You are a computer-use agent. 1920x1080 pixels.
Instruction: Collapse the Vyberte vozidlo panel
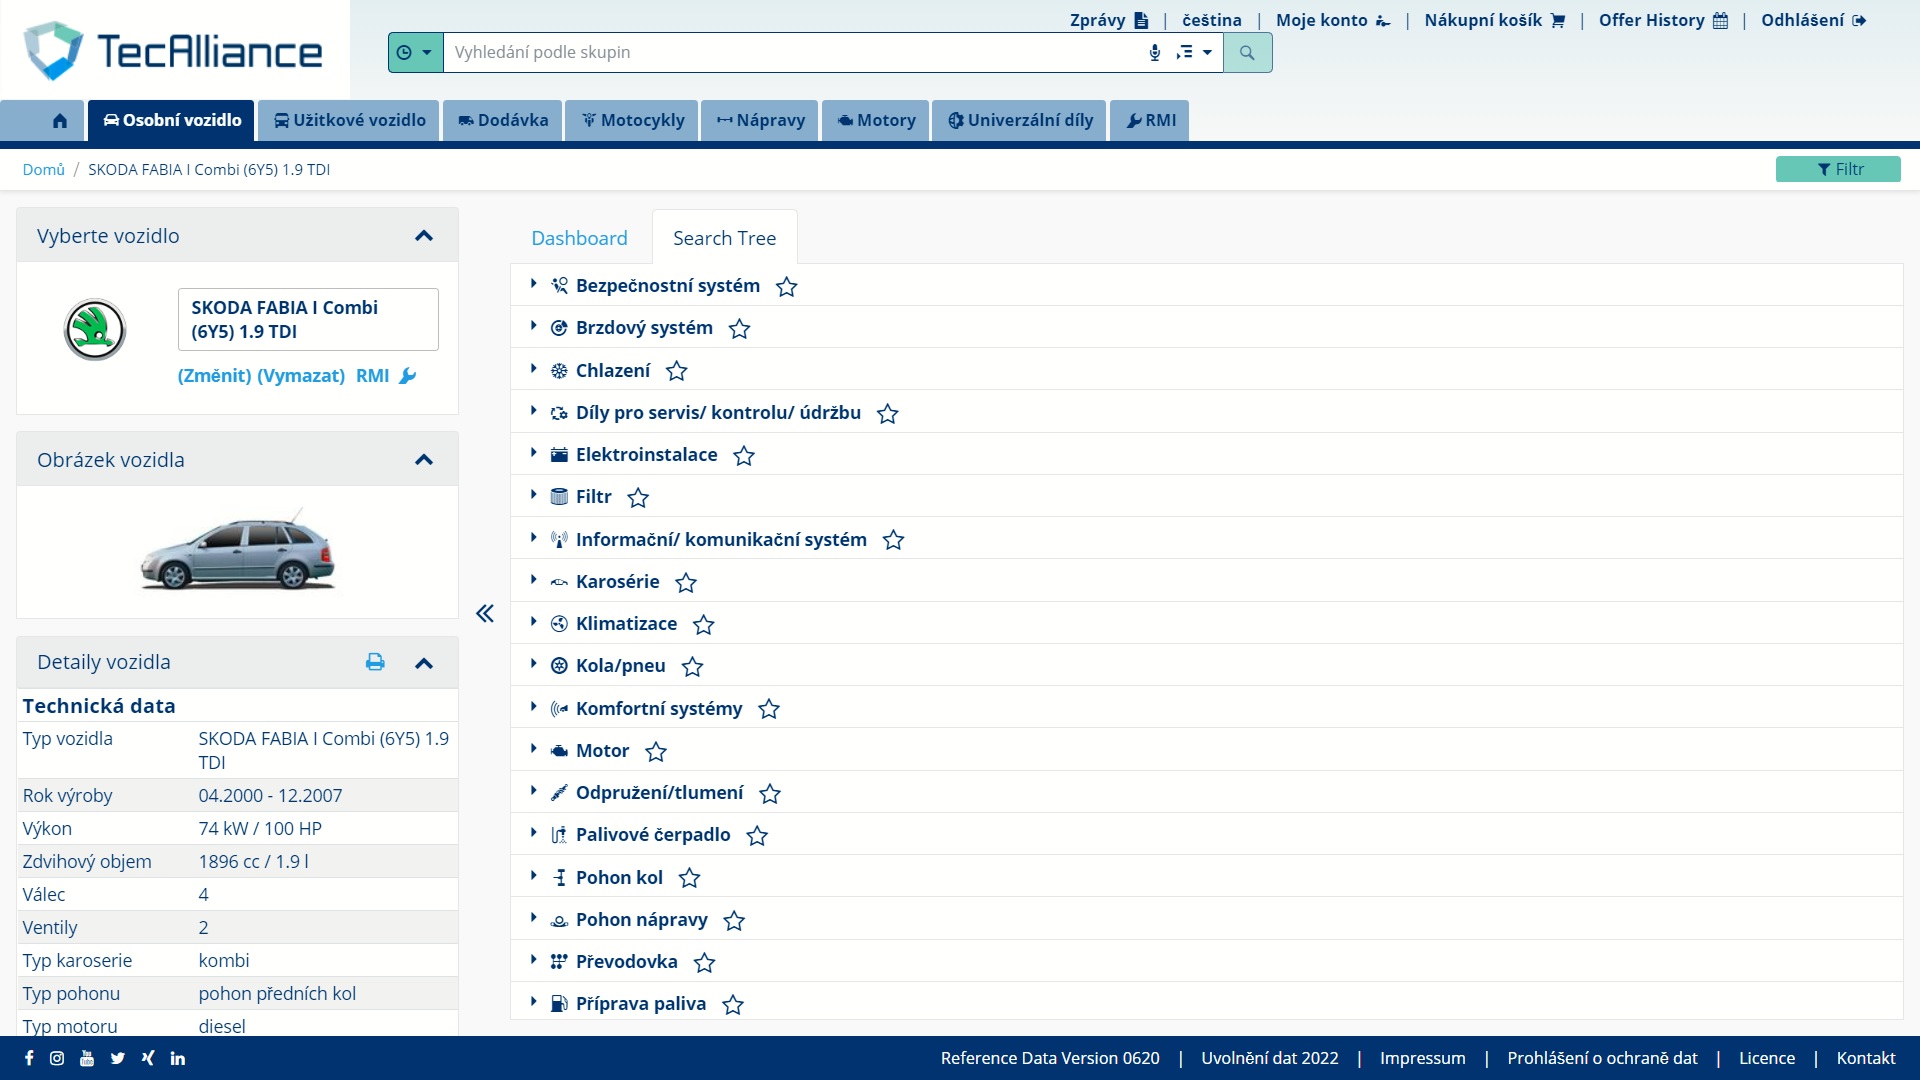click(424, 236)
